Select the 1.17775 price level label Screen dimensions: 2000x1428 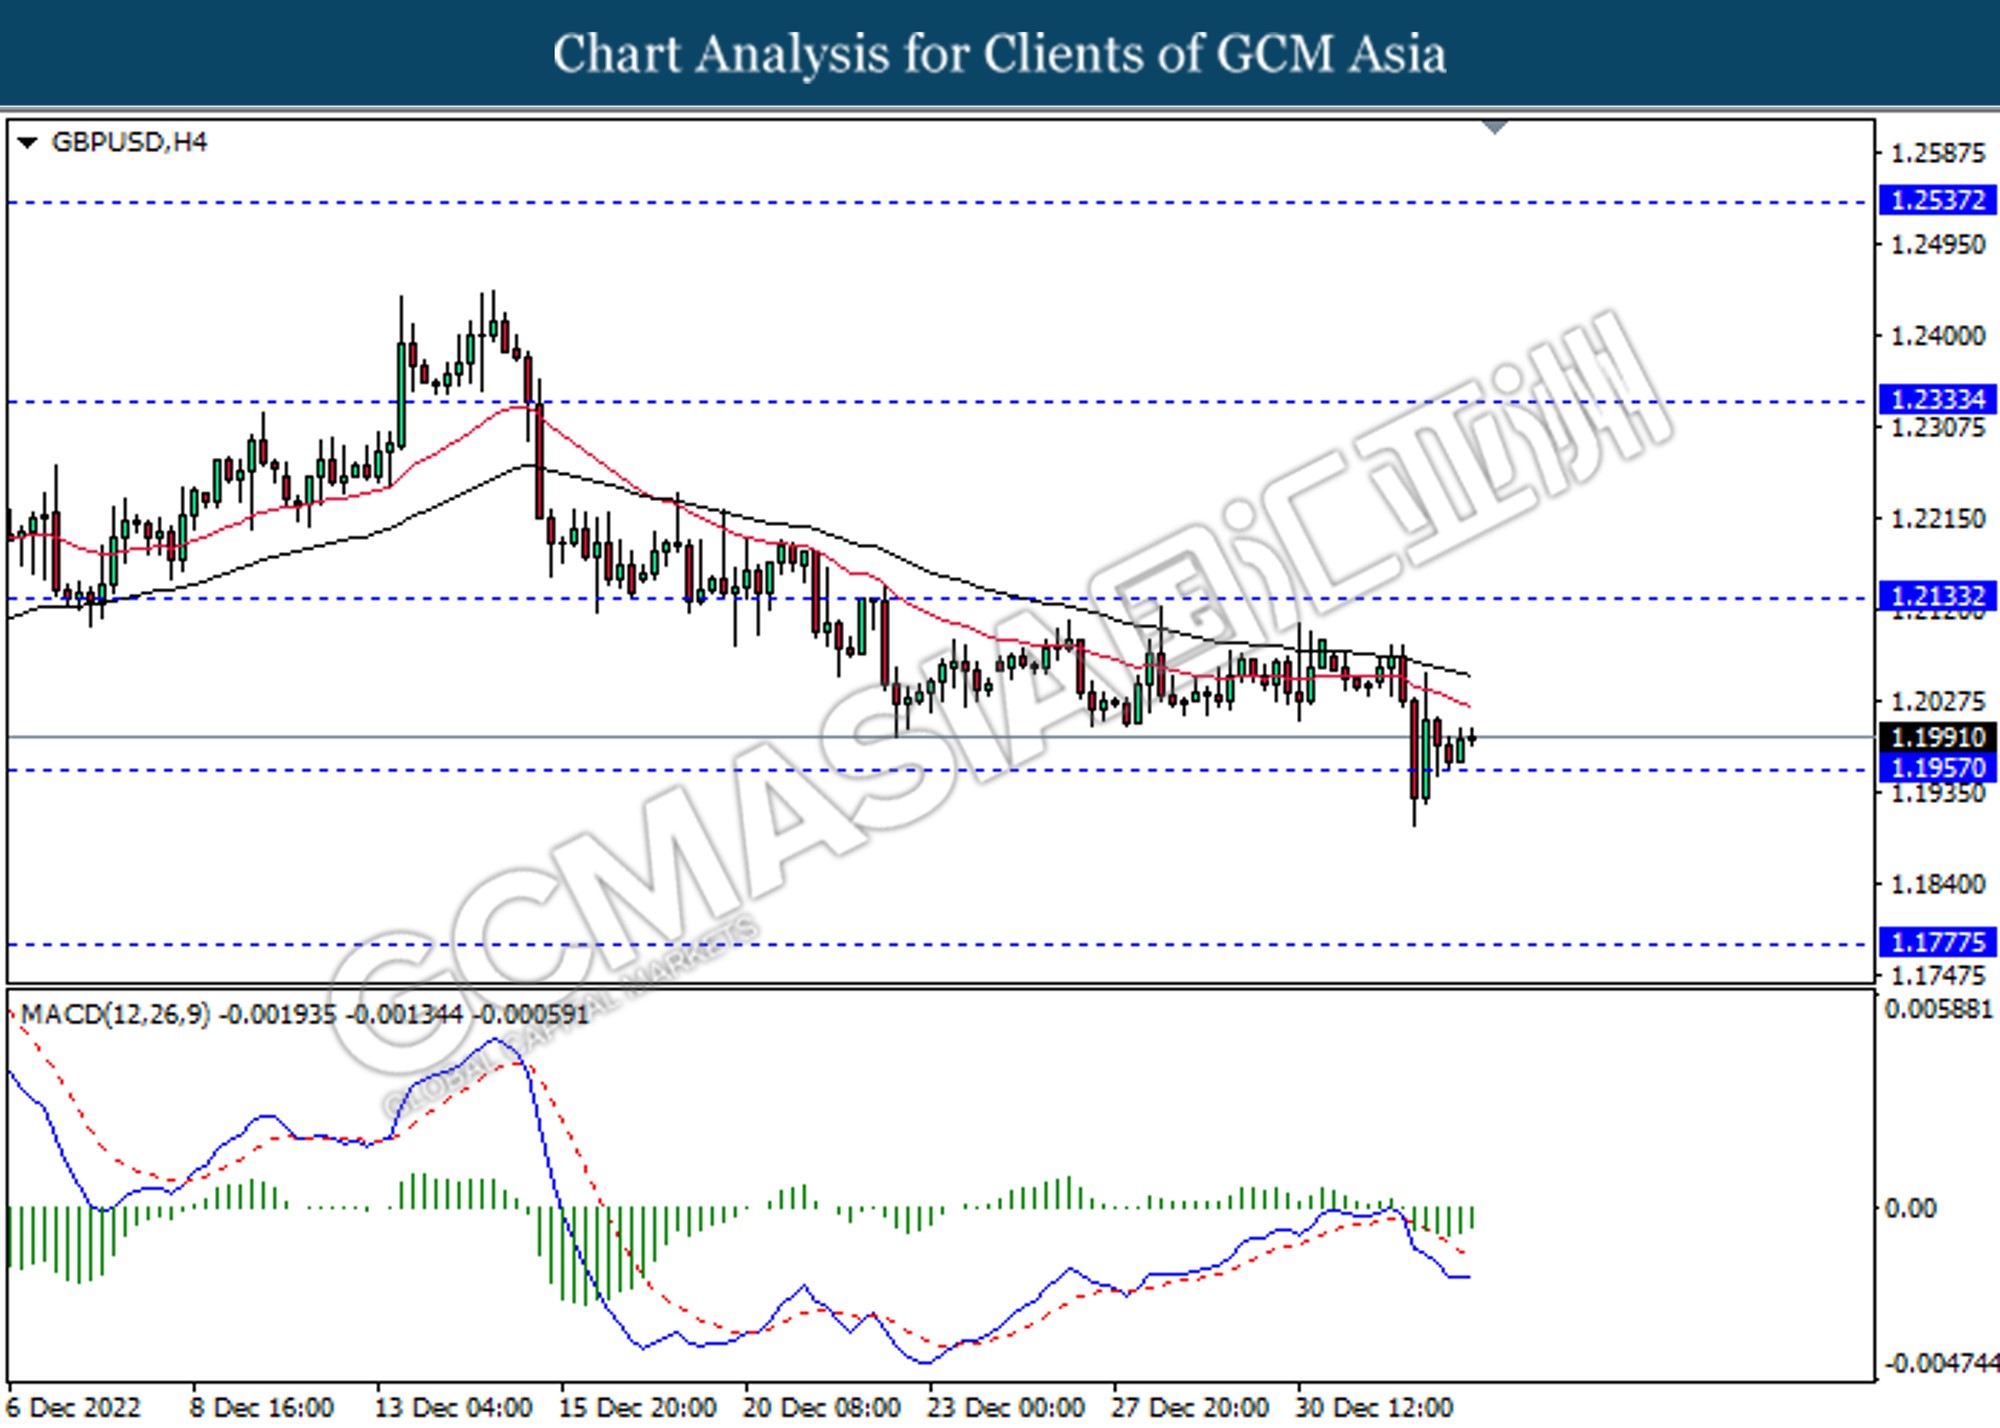pos(1938,942)
